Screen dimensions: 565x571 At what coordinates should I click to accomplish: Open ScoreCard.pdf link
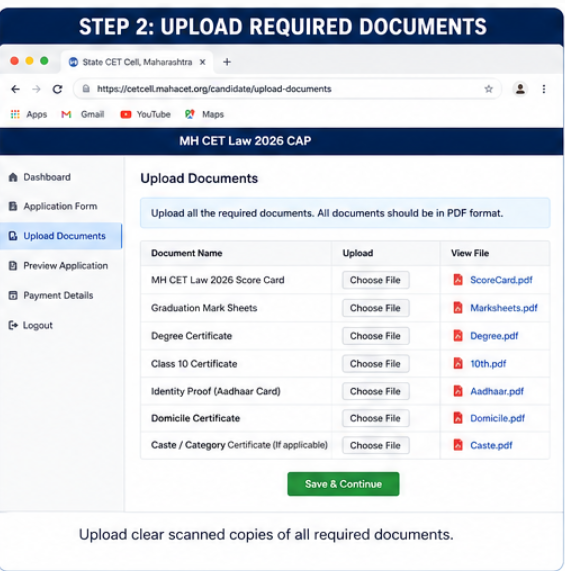tap(501, 280)
